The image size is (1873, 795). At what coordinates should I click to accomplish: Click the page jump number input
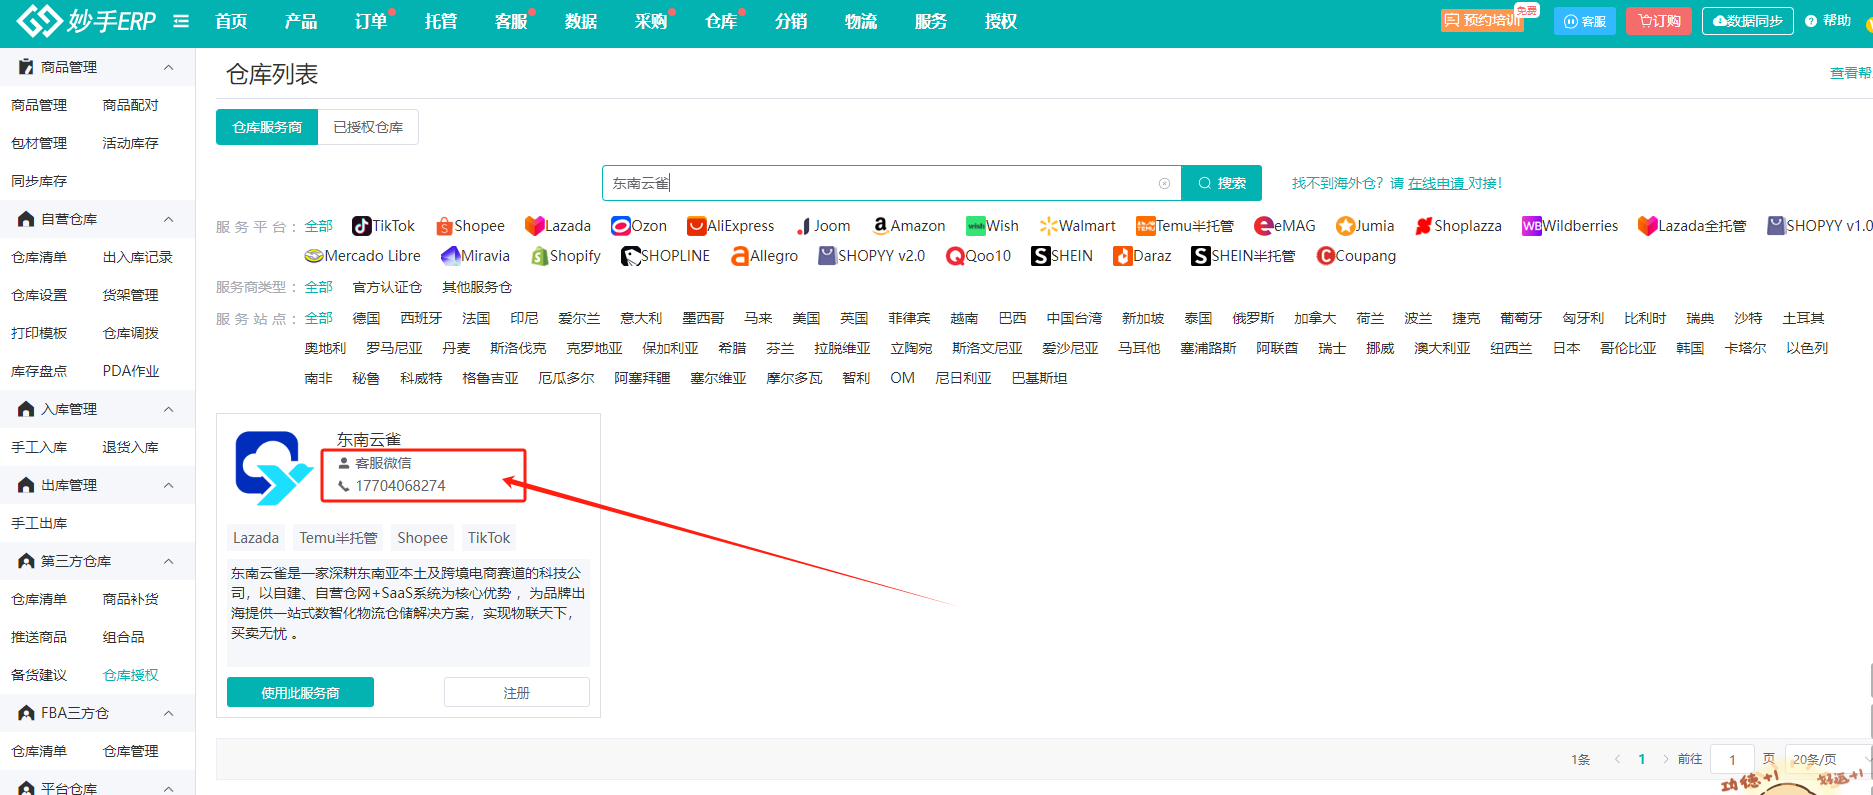pyautogui.click(x=1732, y=759)
